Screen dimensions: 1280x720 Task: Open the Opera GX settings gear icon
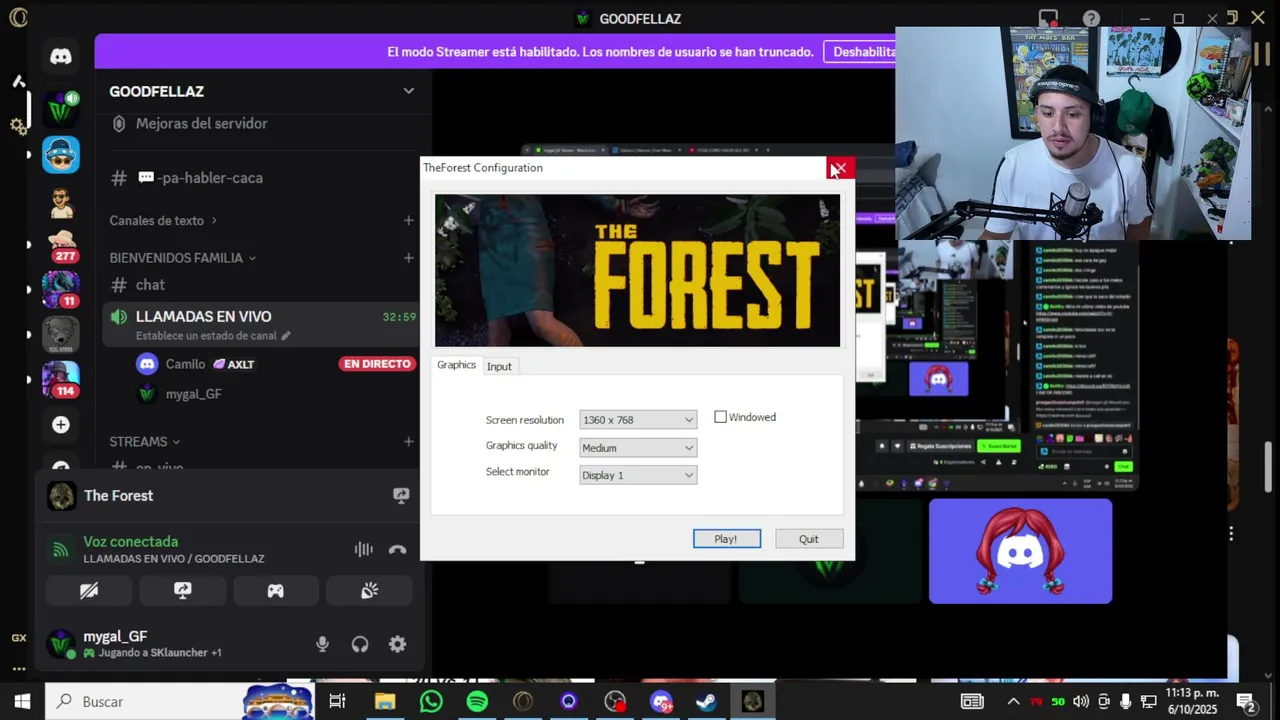pos(18,125)
